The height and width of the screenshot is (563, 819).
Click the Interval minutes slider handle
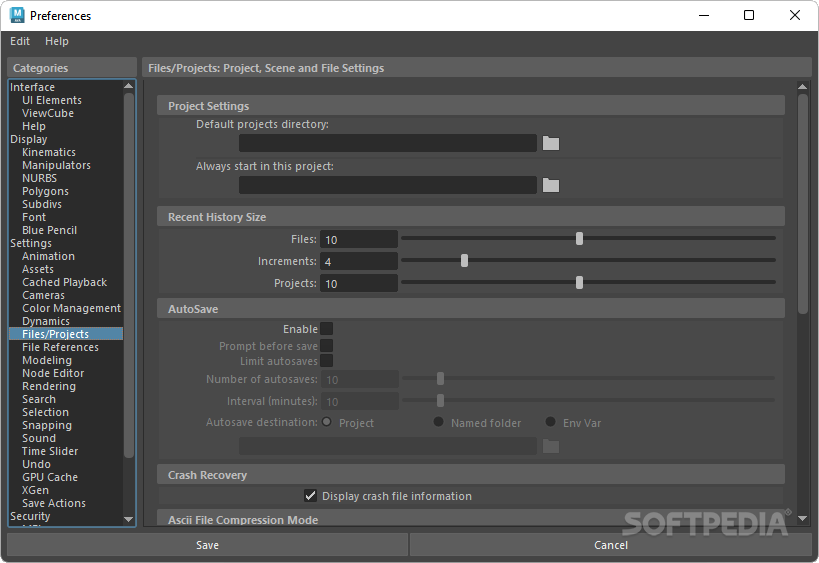440,400
